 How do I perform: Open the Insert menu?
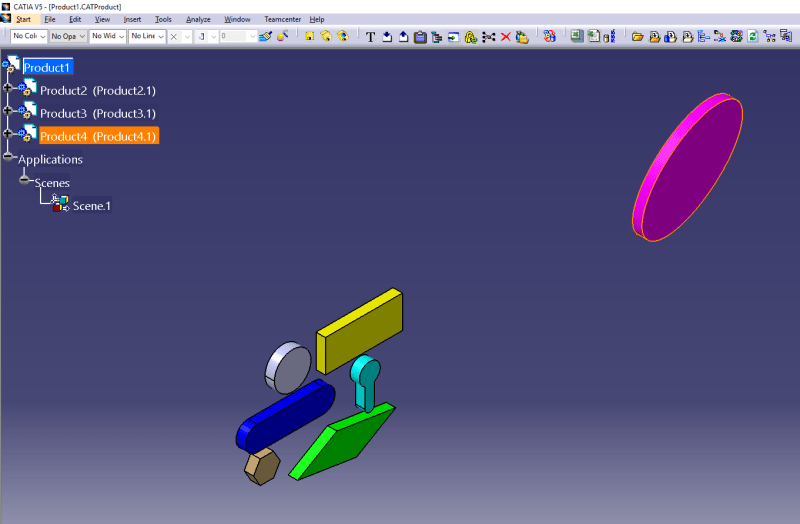[x=132, y=19]
